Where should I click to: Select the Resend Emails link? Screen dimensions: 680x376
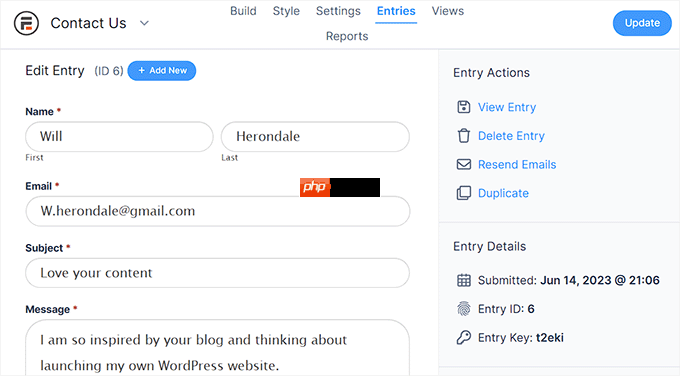coord(517,164)
